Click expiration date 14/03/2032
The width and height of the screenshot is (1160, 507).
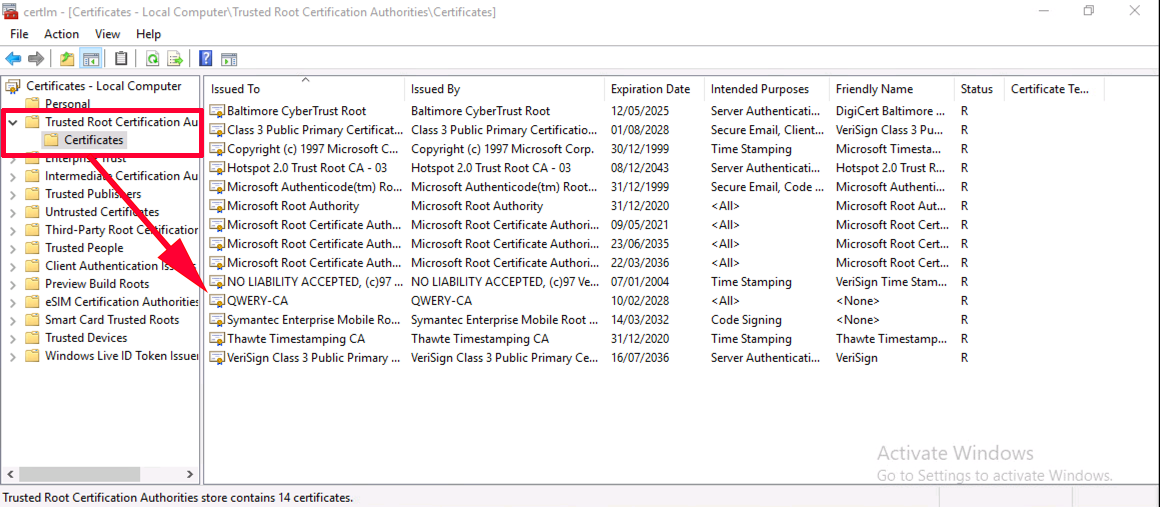point(638,320)
